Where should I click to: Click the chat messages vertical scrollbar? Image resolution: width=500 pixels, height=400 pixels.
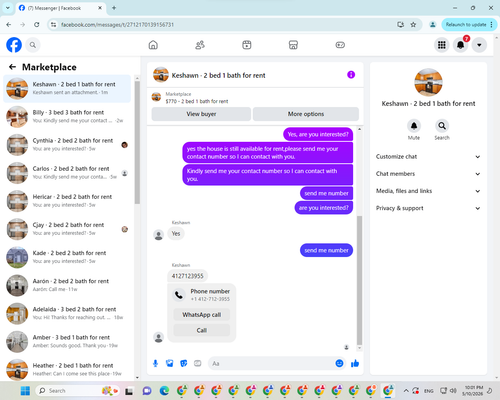359,280
